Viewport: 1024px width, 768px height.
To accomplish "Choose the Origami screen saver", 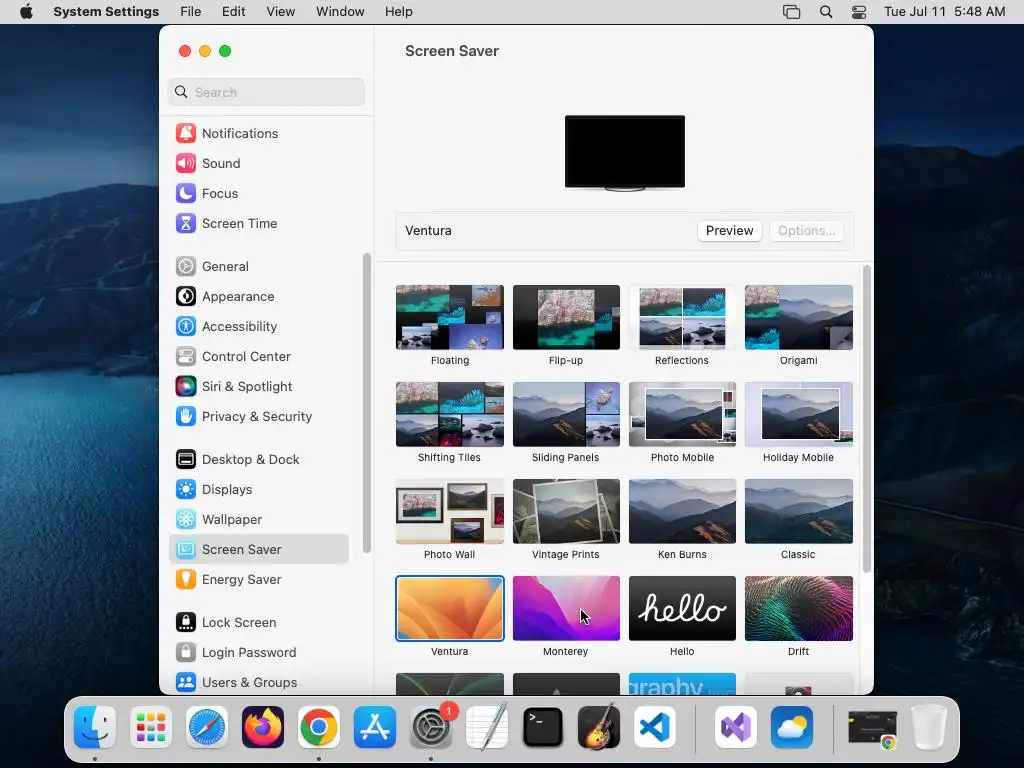I will [x=799, y=317].
